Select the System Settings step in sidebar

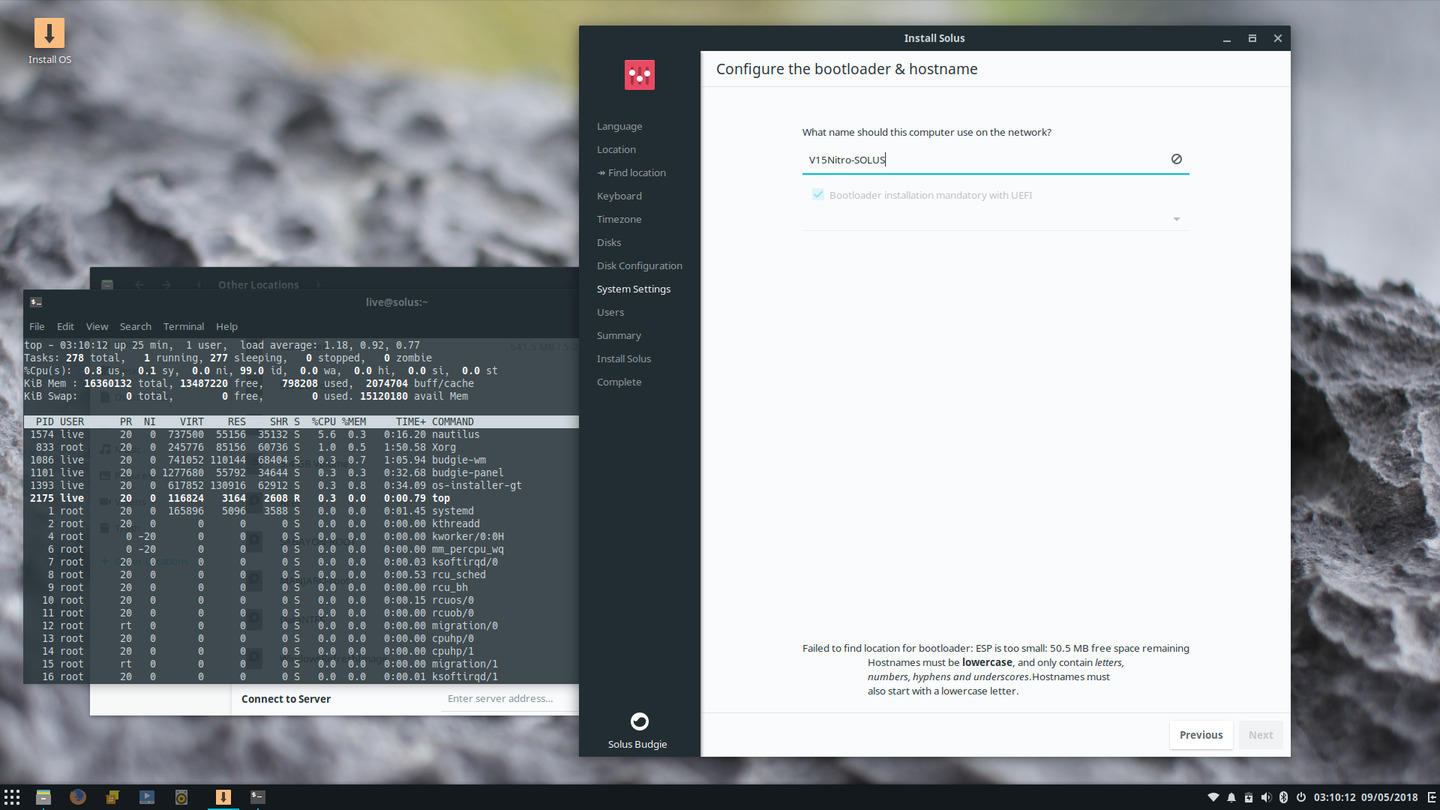[633, 289]
